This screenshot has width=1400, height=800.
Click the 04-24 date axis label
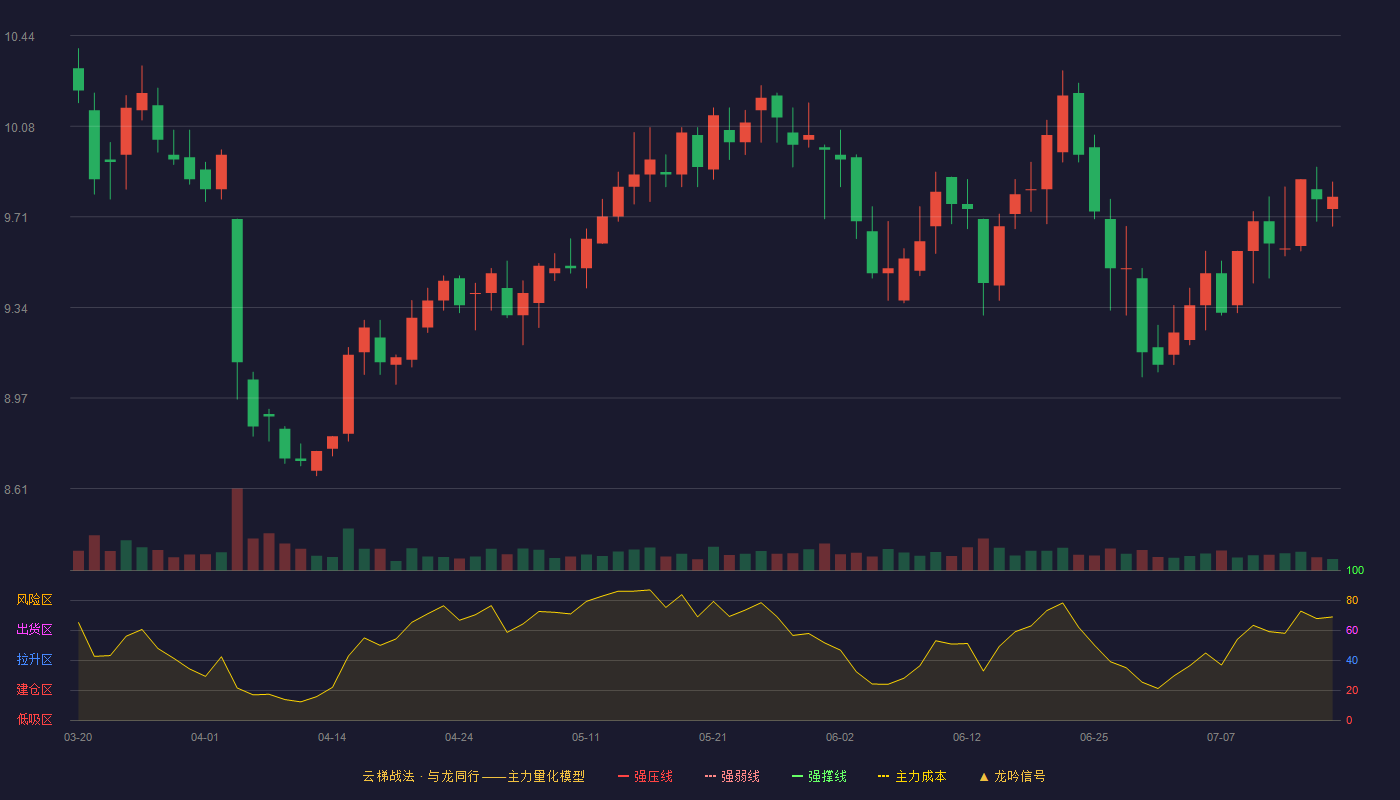pos(459,737)
